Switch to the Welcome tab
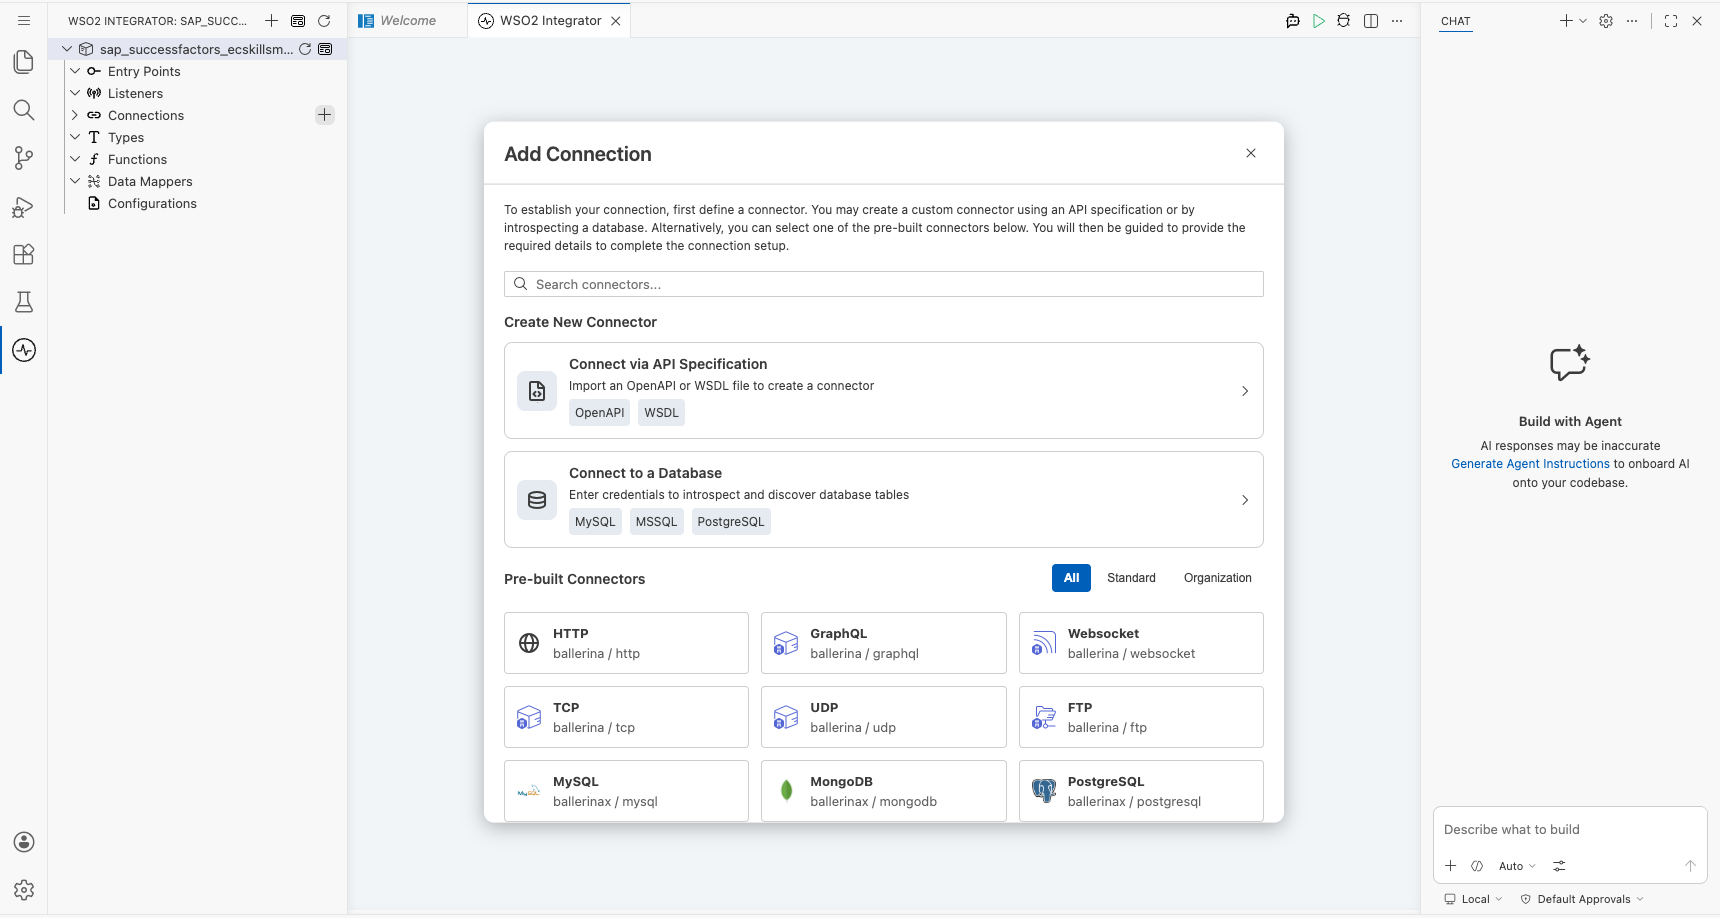This screenshot has width=1720, height=918. 408,21
